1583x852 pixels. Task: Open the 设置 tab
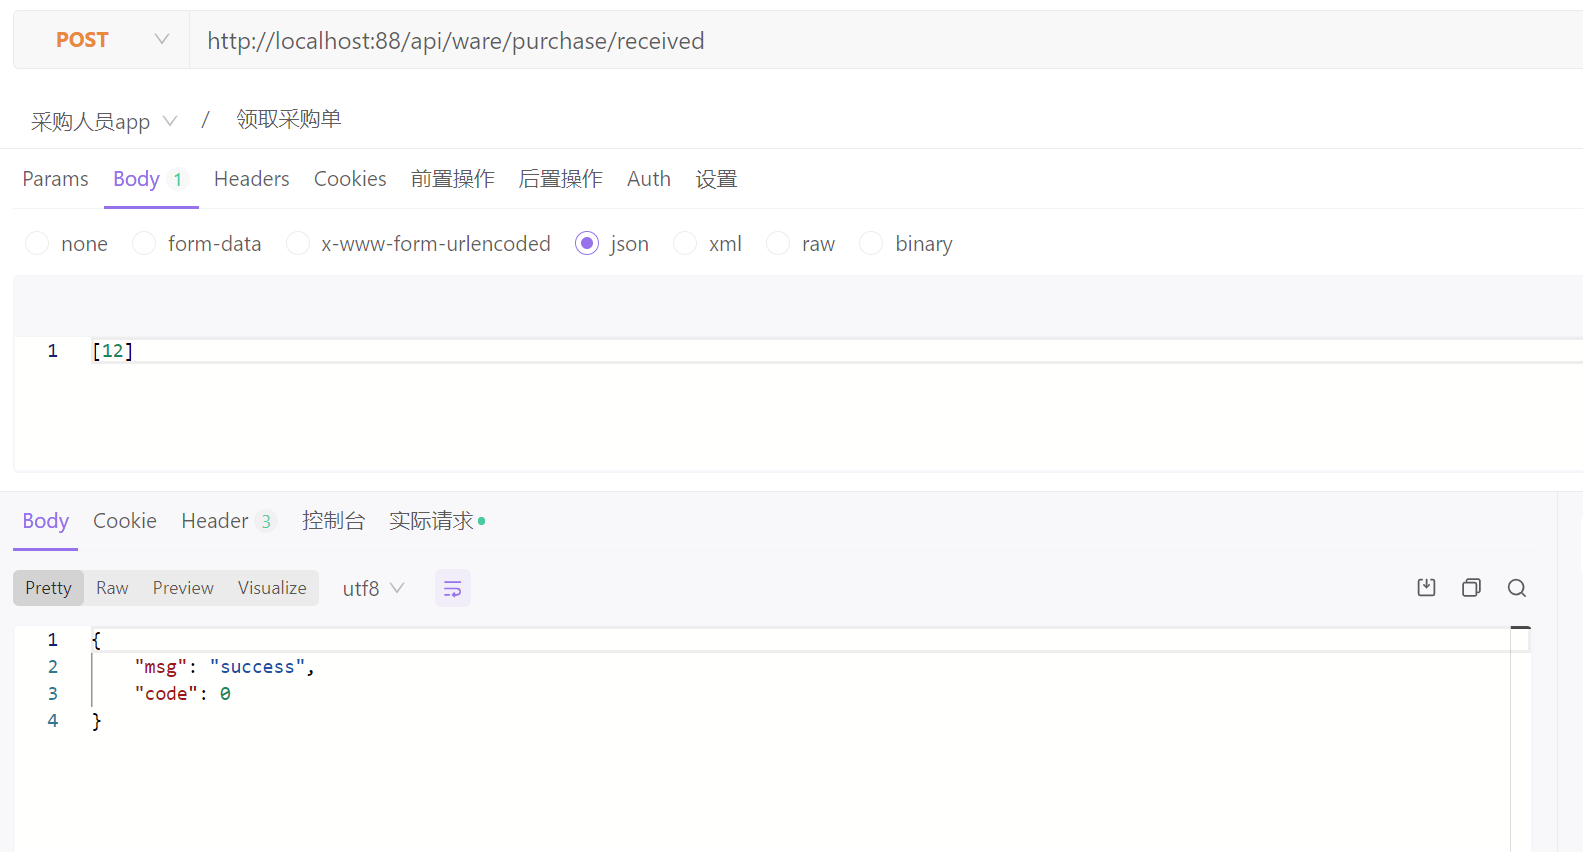(716, 179)
